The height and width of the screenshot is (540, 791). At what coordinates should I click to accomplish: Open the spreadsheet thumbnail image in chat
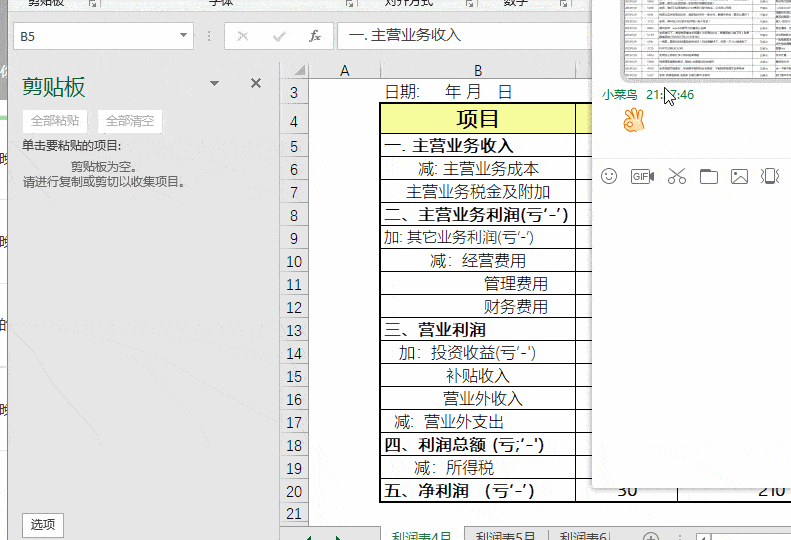click(706, 40)
